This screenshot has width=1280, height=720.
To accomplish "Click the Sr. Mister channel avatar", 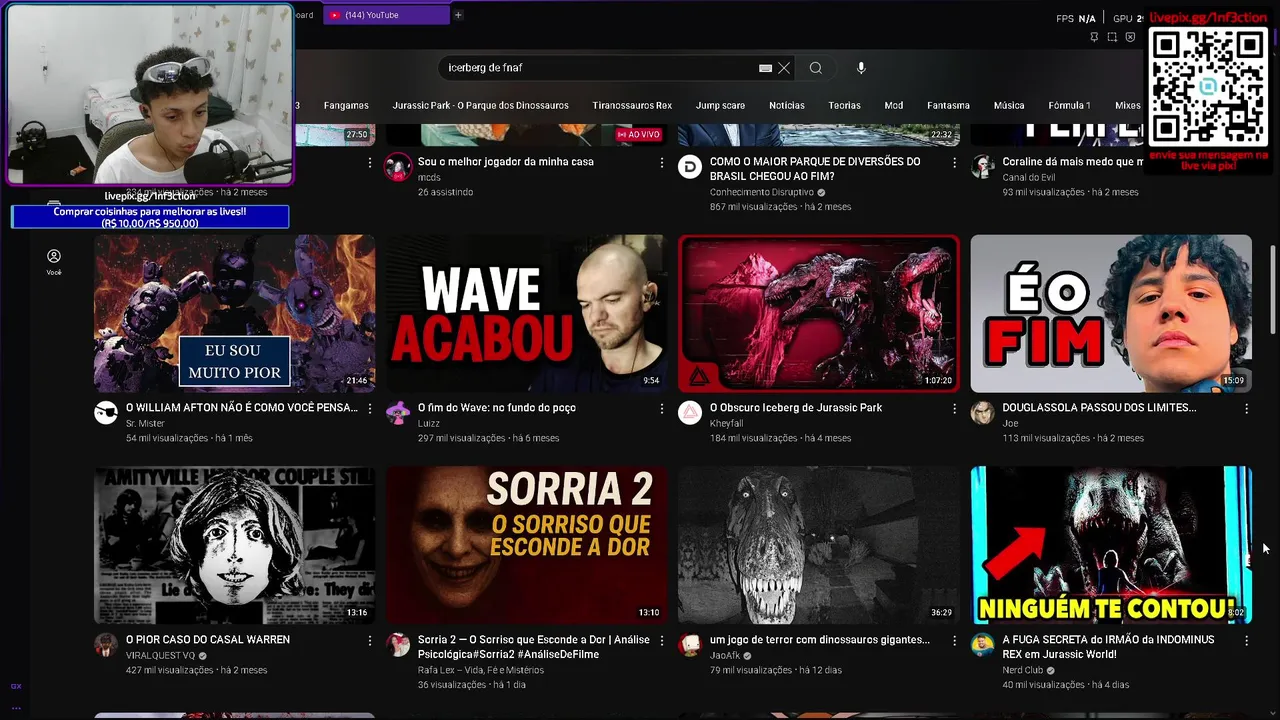I will point(106,413).
